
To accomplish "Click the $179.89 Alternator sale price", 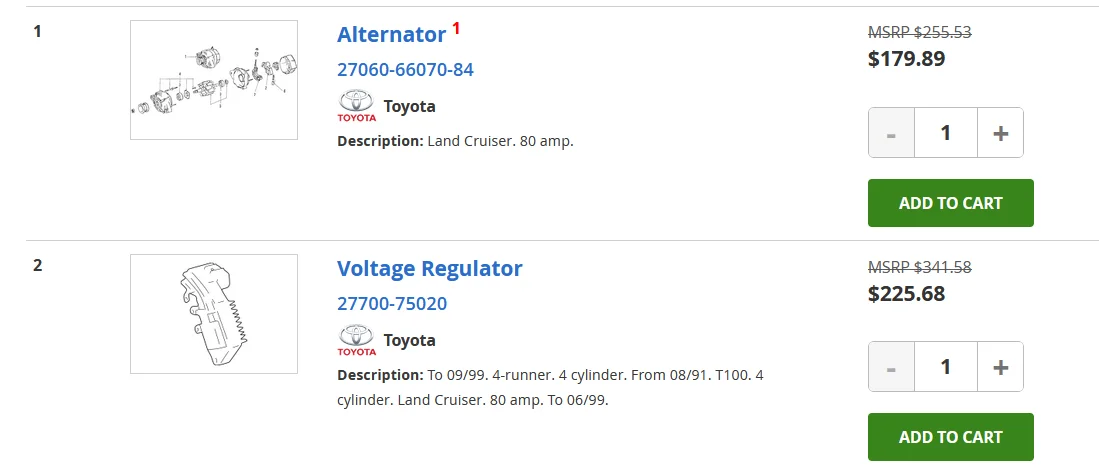I will click(906, 59).
